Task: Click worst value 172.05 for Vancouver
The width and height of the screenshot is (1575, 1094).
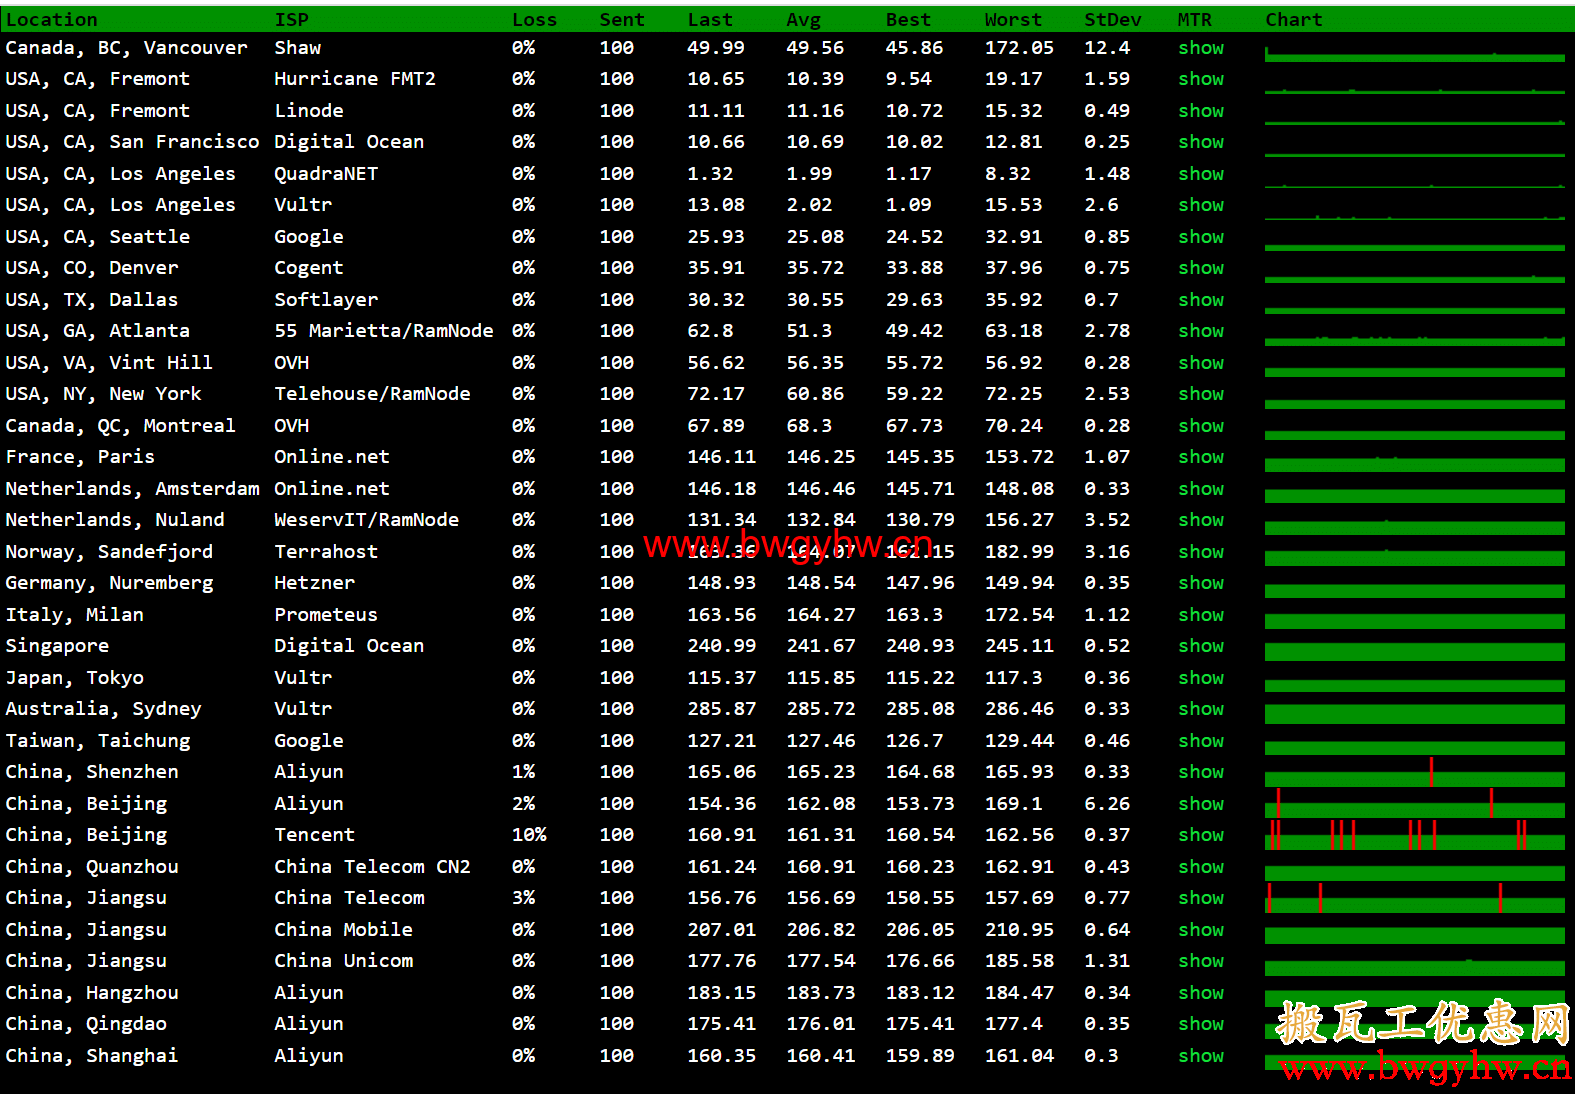Action: click(x=1019, y=48)
